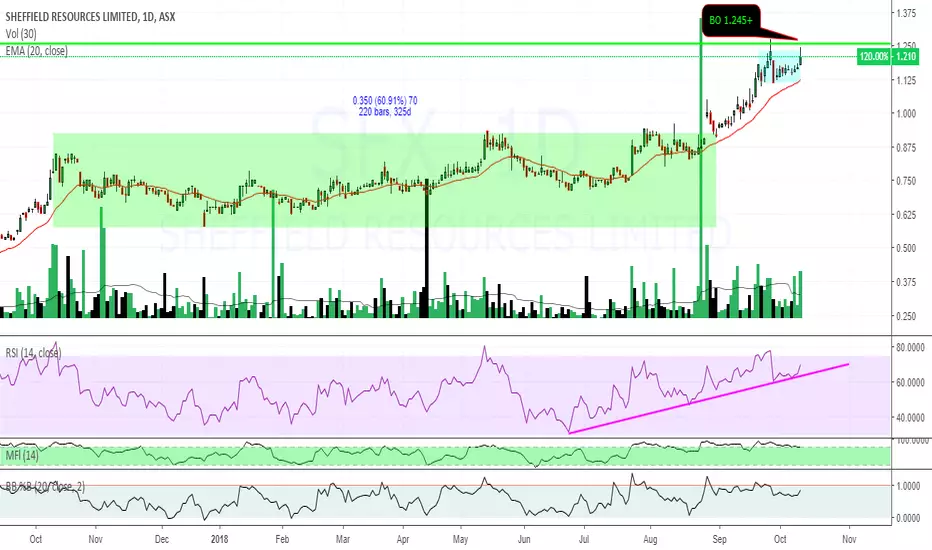Click the pink RSI trendline

(x=709, y=397)
